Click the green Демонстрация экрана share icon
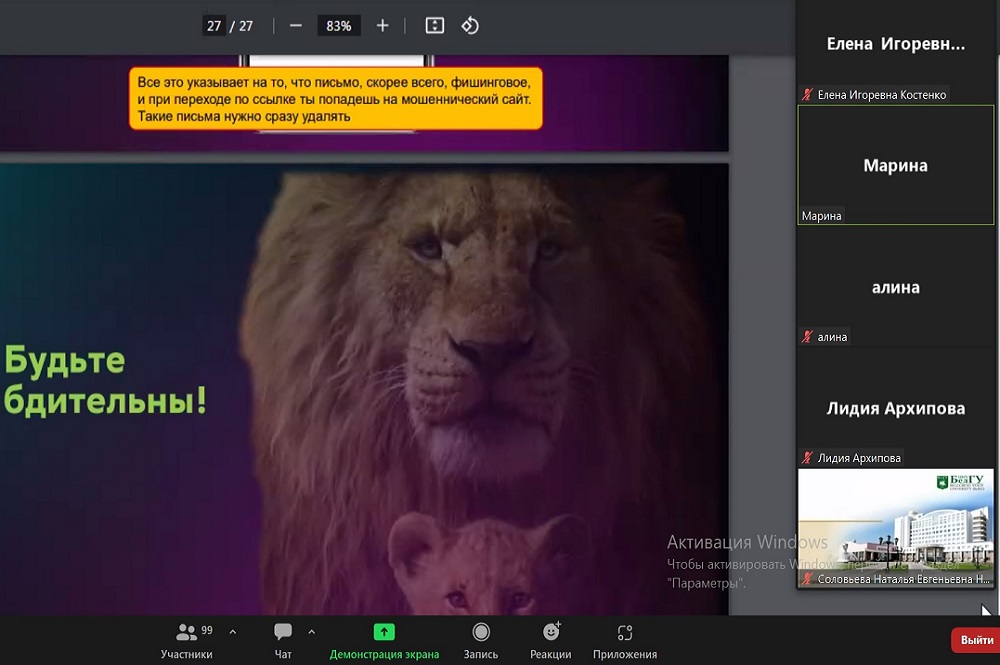Screen dimensions: 1000x665 [x=384, y=632]
